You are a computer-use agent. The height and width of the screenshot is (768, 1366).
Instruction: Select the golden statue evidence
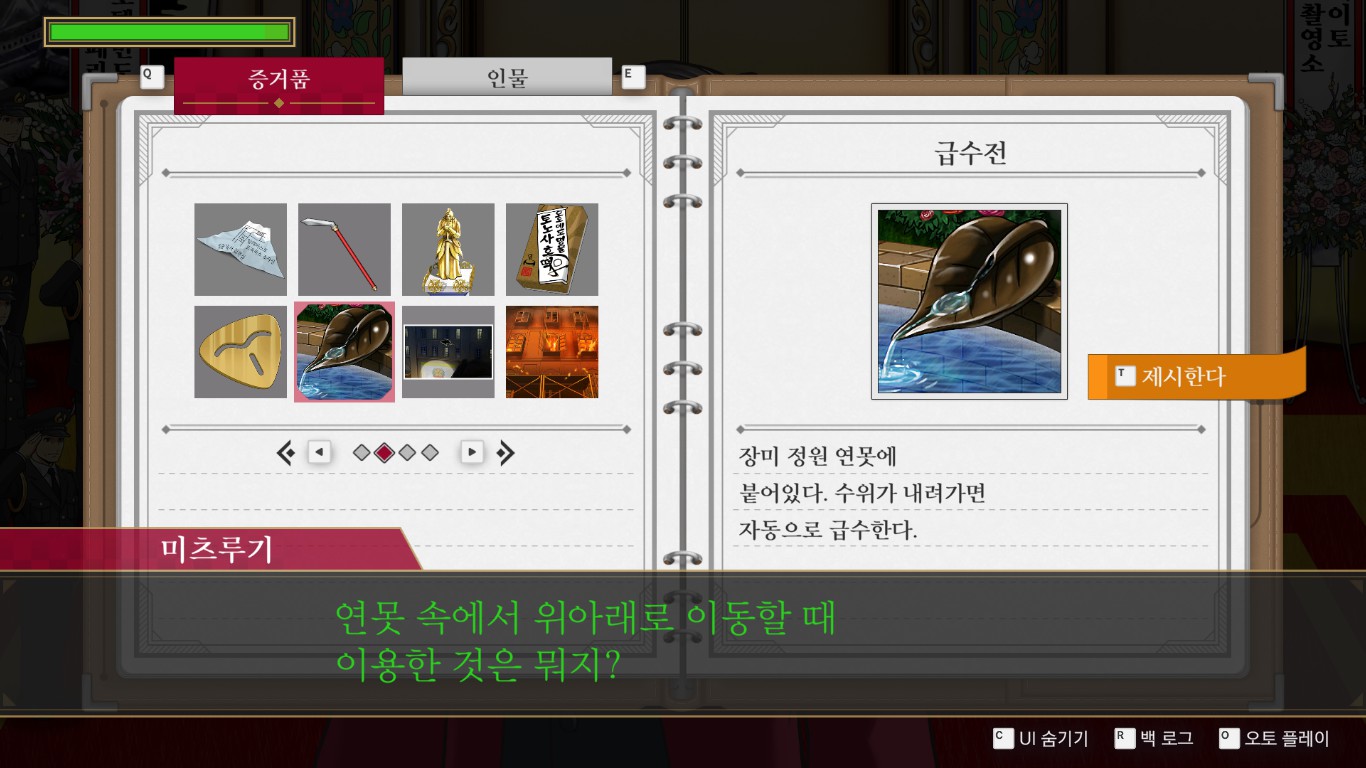click(448, 249)
